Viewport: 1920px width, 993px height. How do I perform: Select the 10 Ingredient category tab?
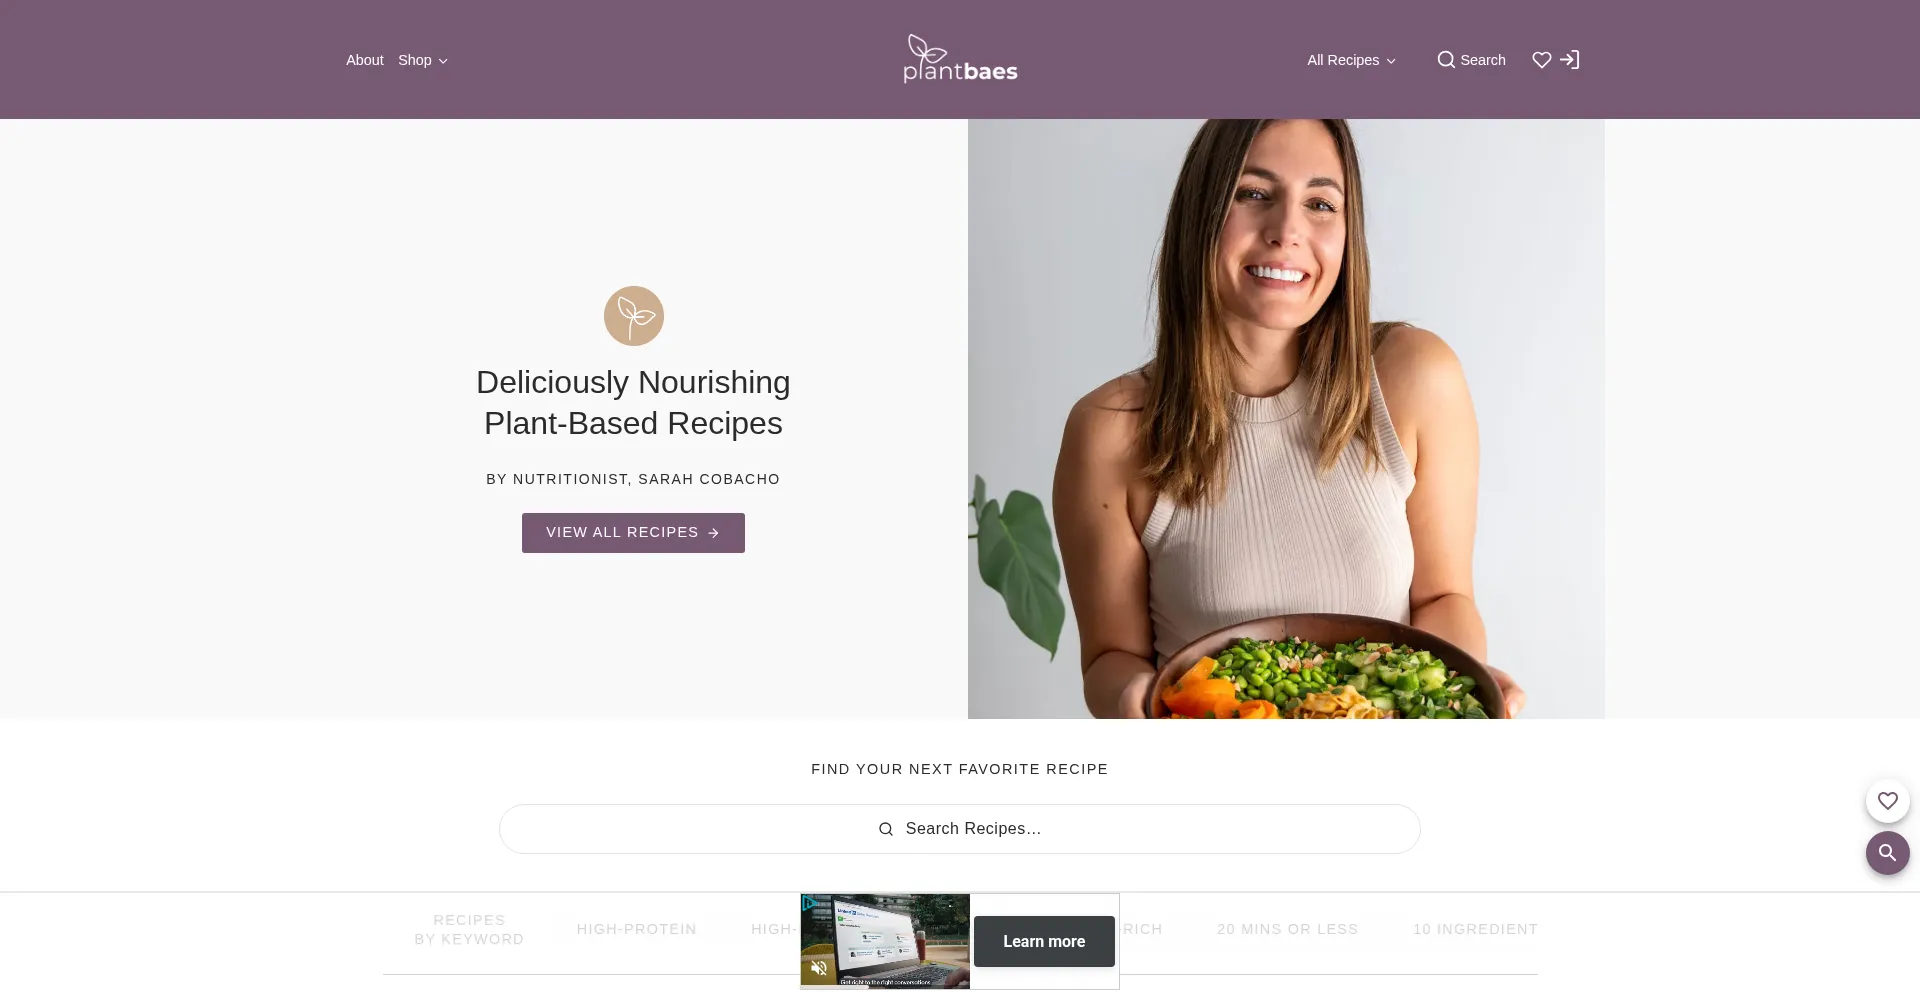pos(1476,929)
